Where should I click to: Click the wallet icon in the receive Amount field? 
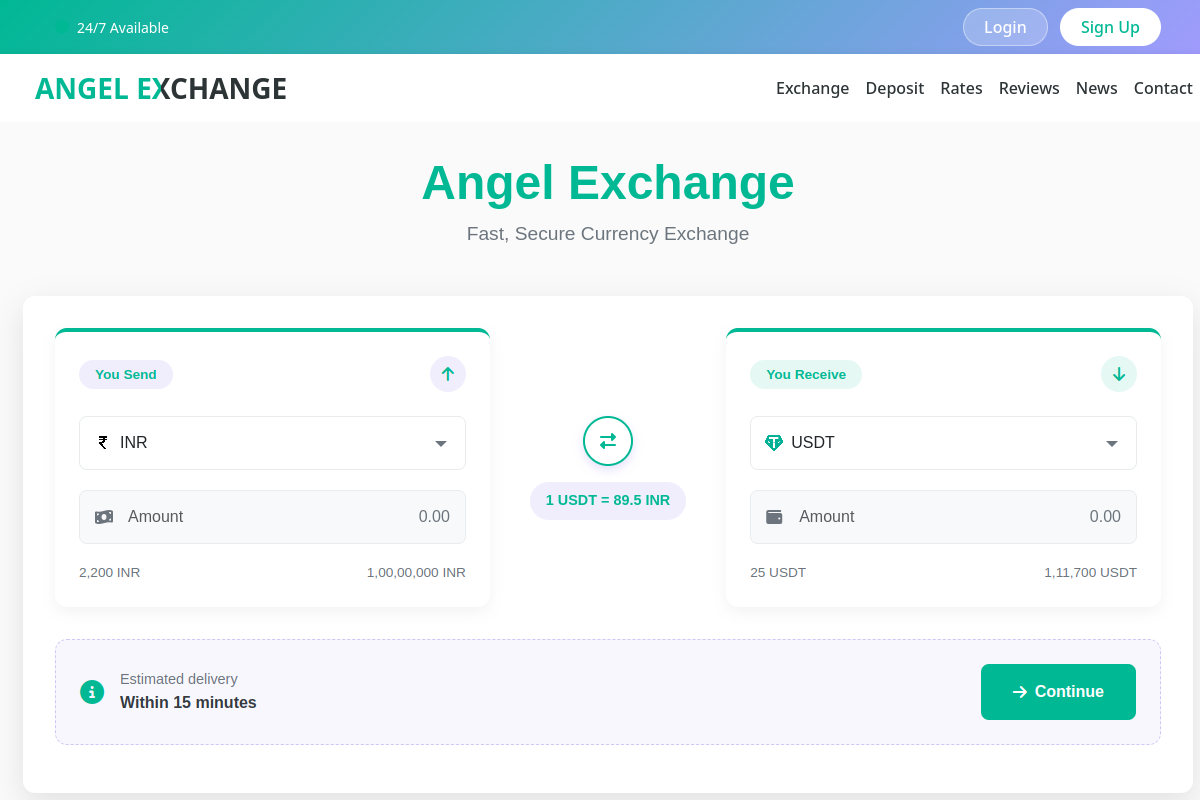775,517
